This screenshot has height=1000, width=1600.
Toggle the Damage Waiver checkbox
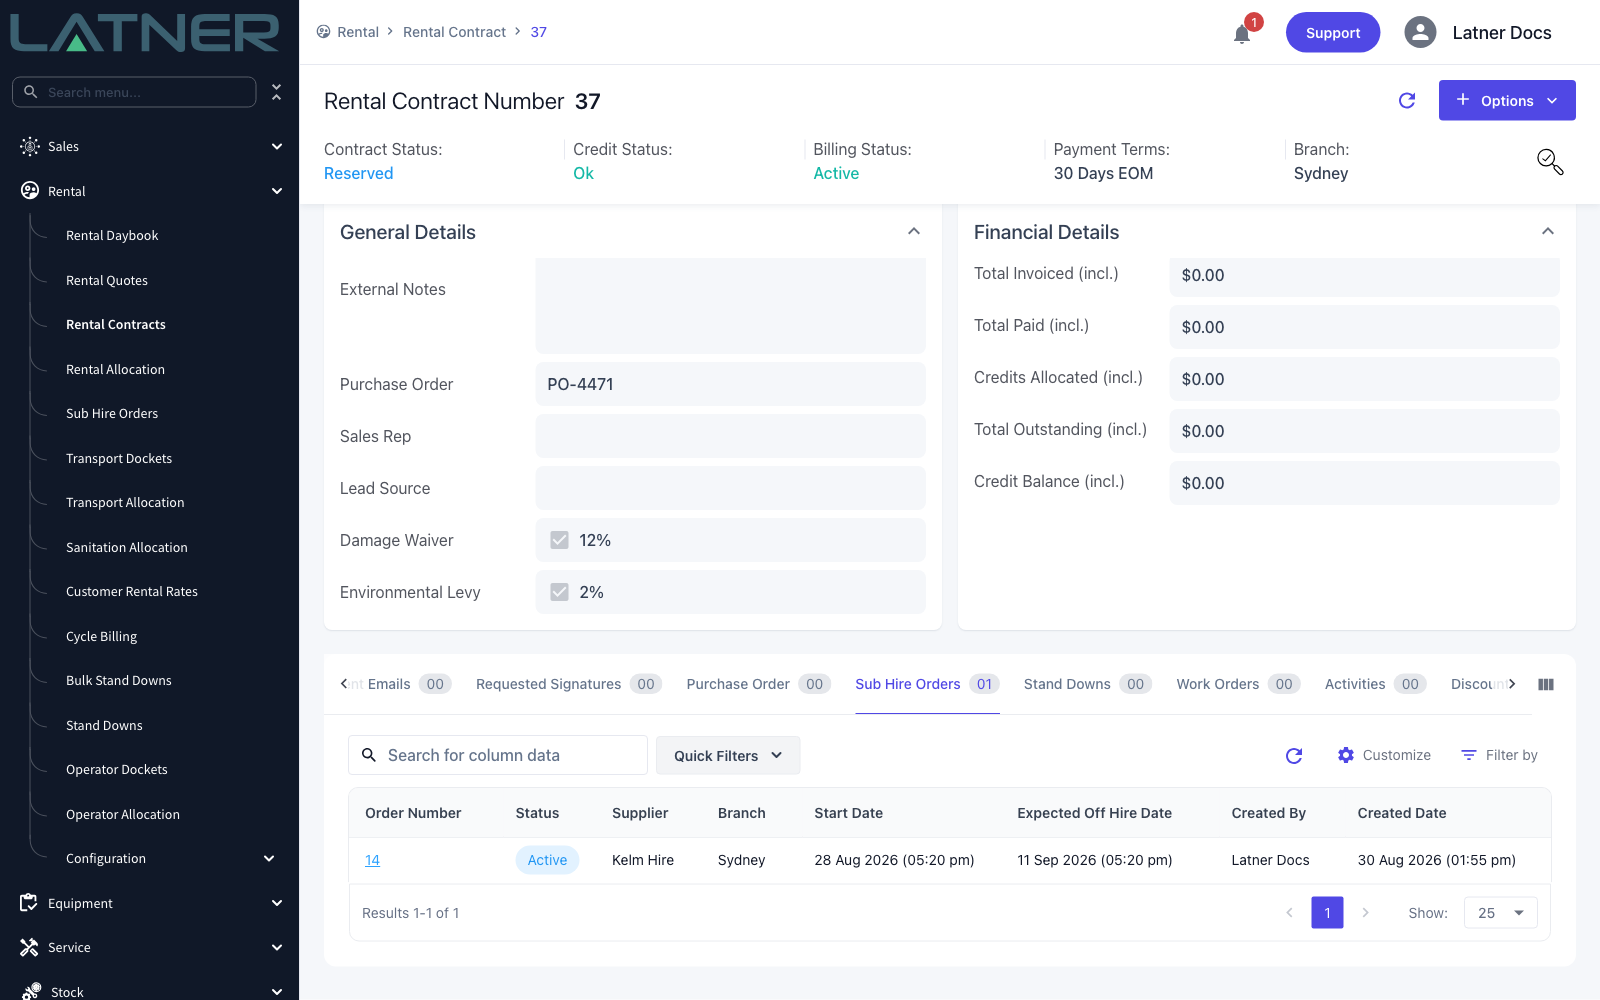[560, 540]
